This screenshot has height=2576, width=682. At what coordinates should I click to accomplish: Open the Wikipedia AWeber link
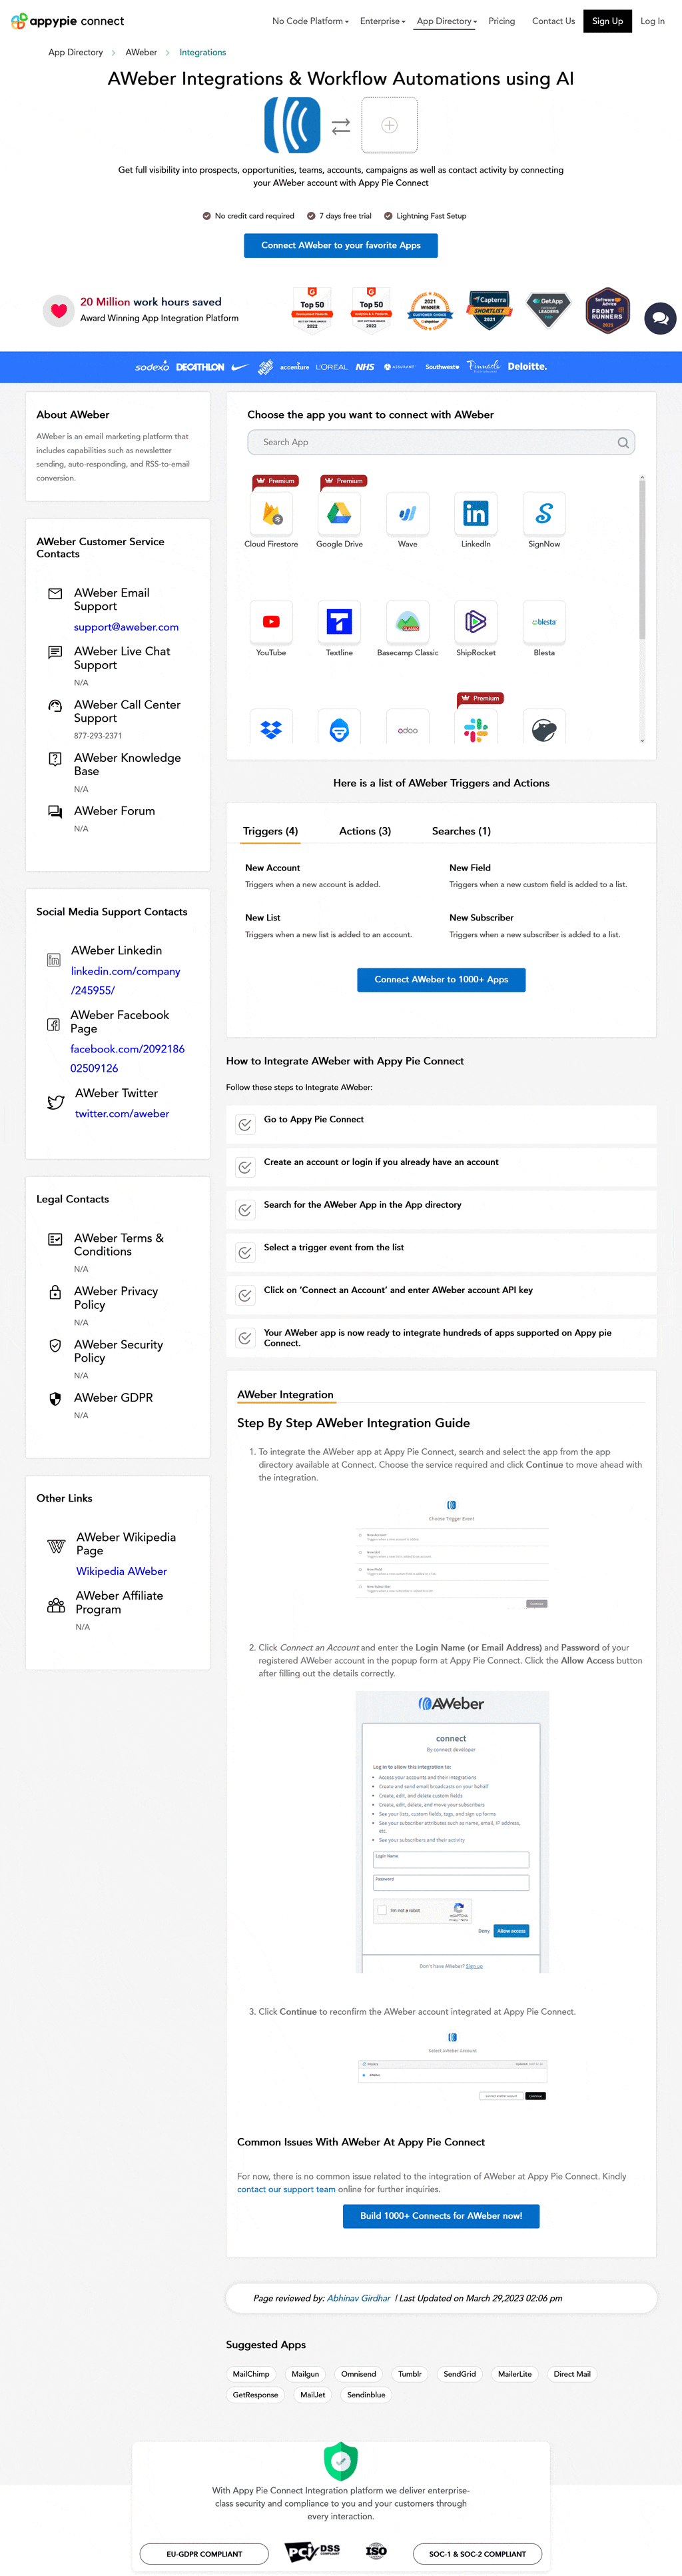[121, 1571]
